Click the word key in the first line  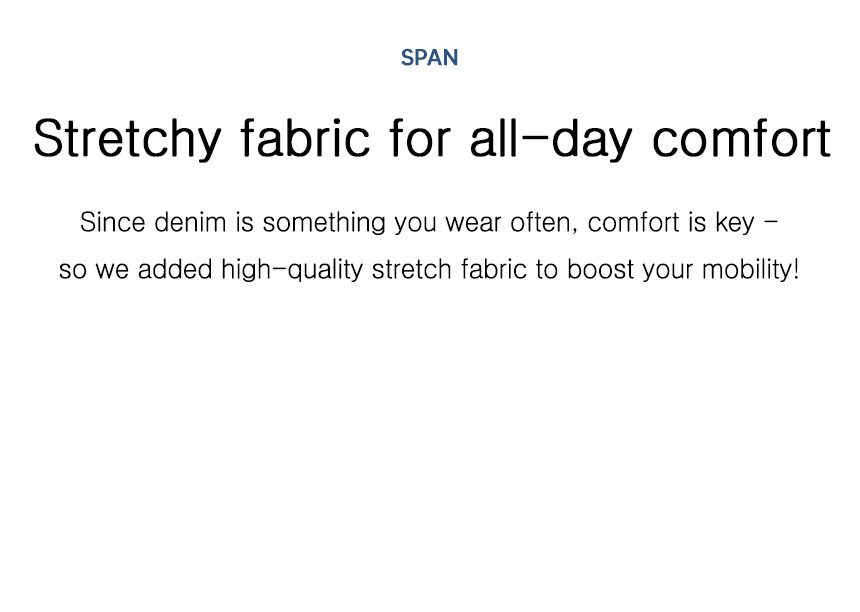(735, 224)
